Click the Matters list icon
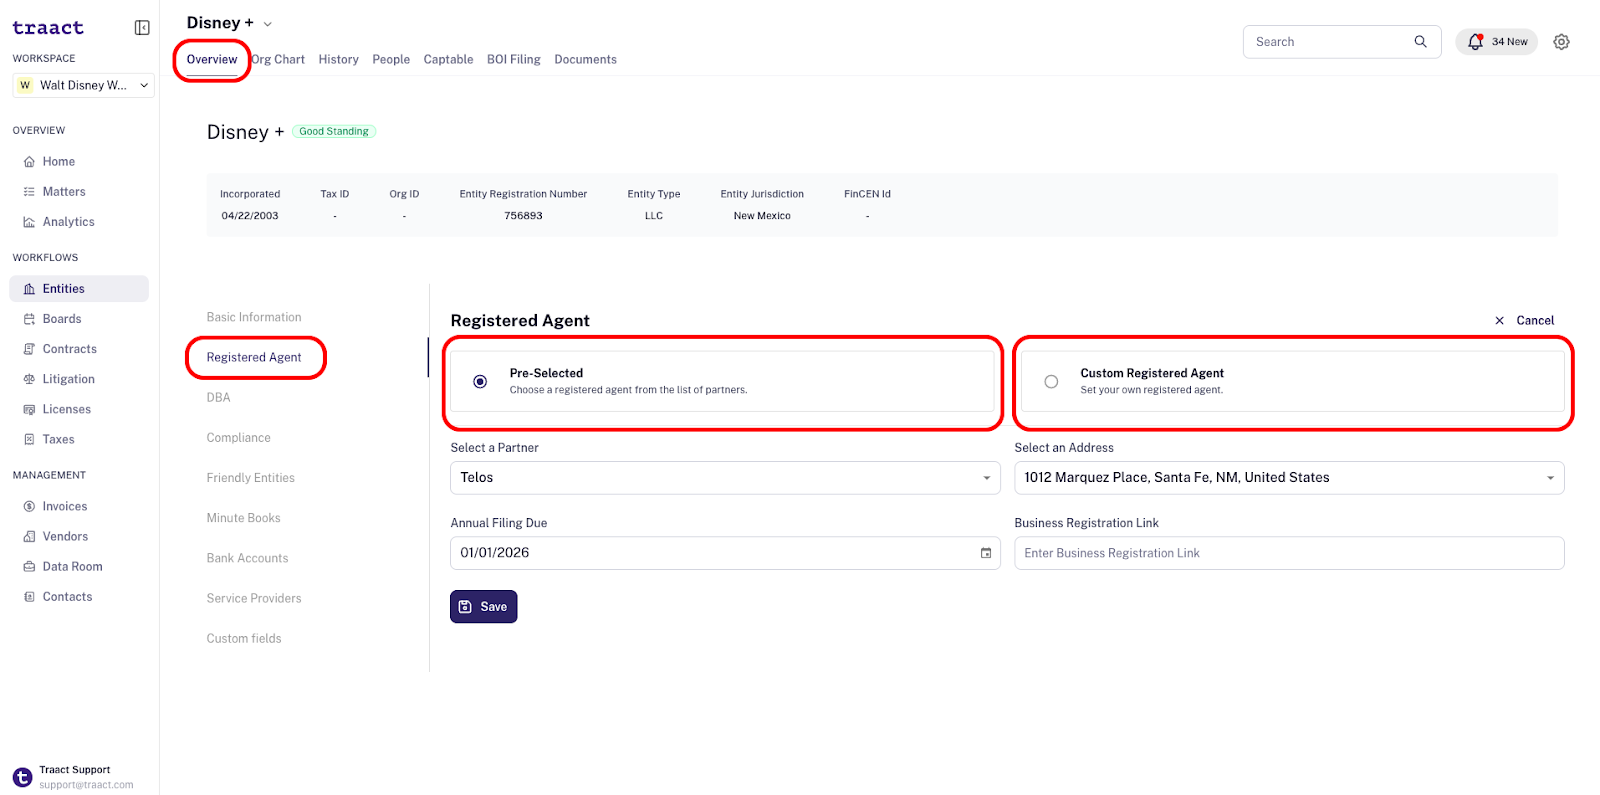1600x795 pixels. tap(29, 192)
